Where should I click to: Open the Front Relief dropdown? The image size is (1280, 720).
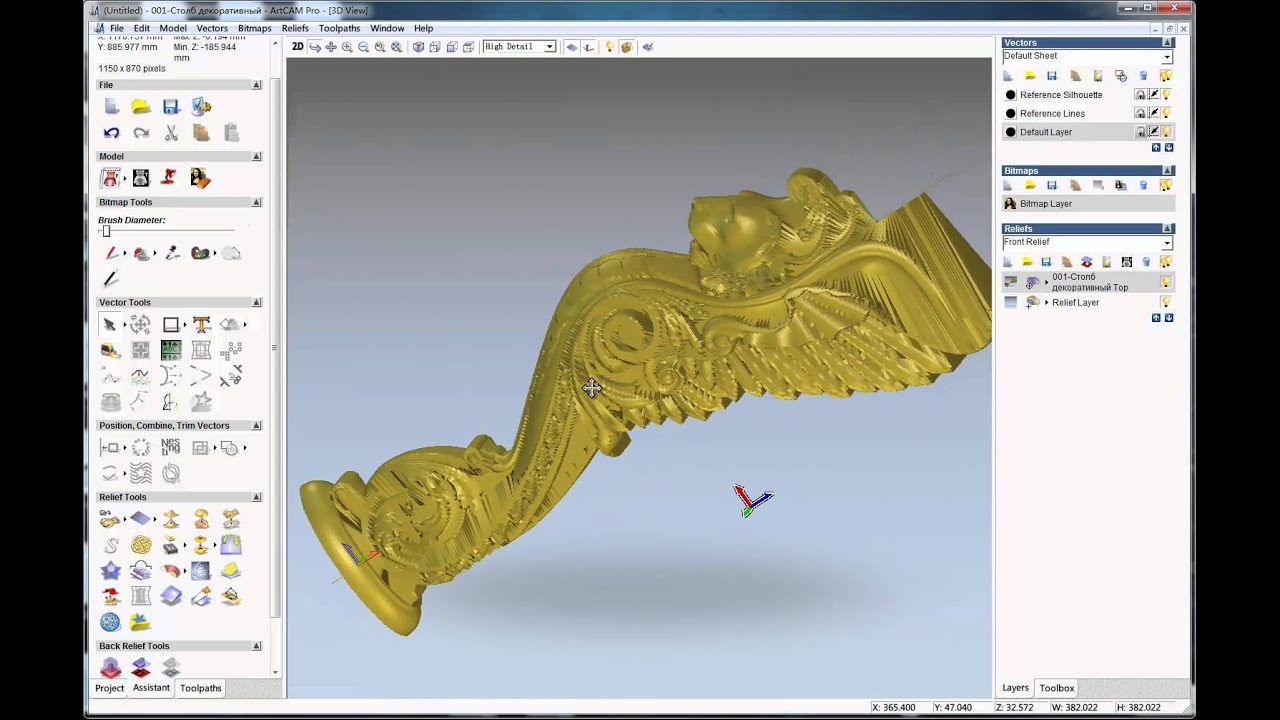coord(1166,243)
